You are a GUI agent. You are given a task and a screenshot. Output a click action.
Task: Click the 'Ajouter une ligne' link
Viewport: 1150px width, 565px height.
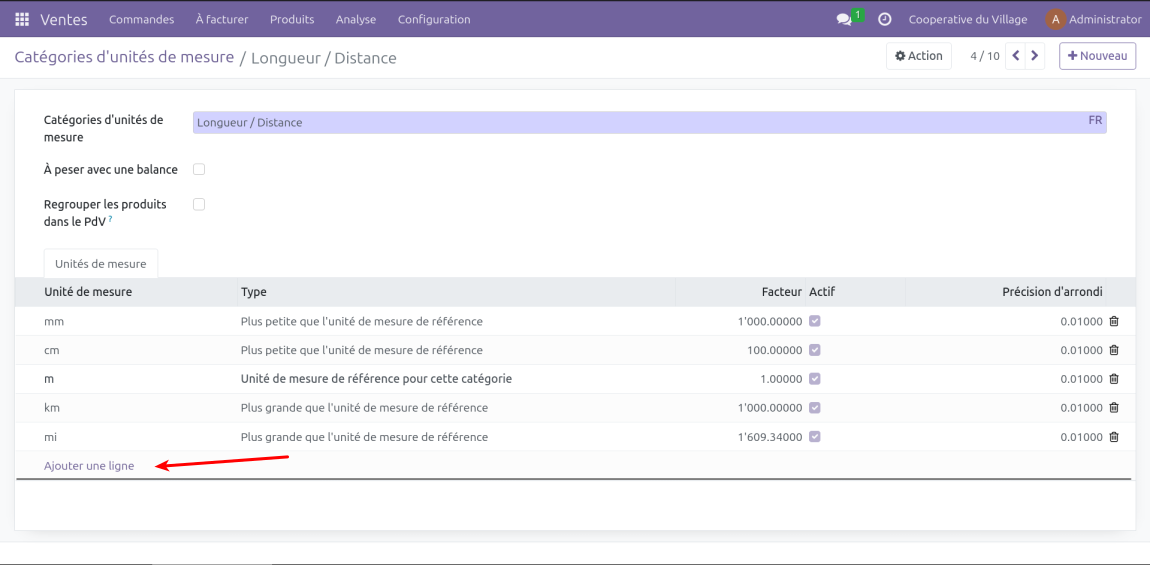(89, 466)
